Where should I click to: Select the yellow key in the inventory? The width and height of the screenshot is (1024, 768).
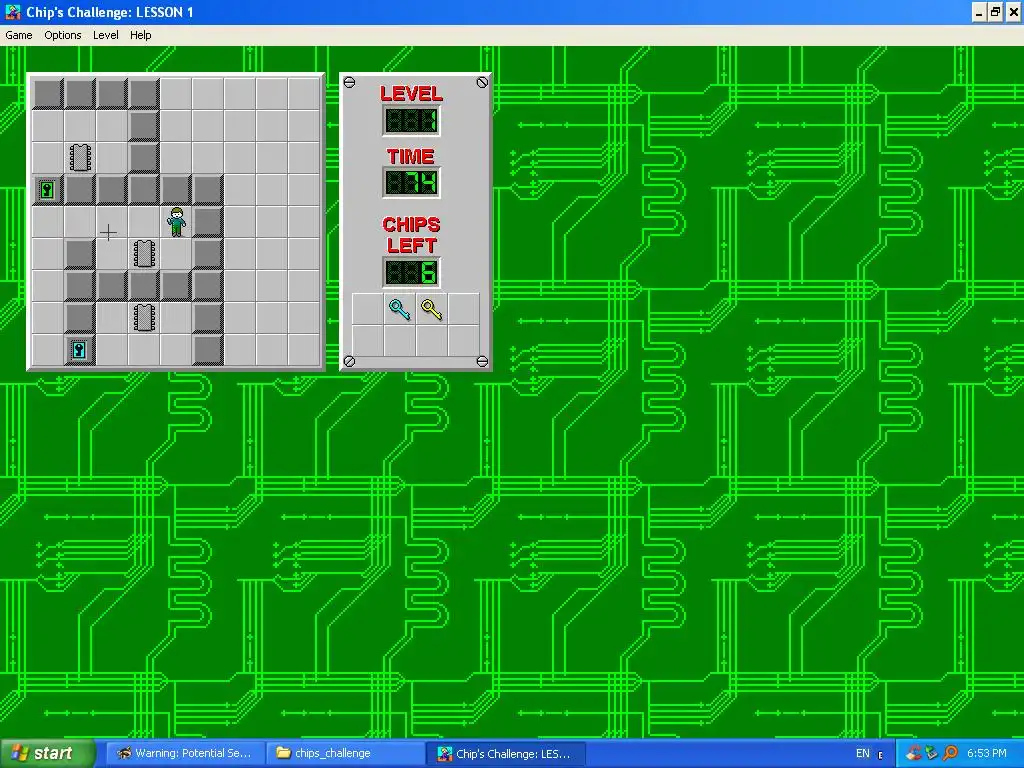432,310
